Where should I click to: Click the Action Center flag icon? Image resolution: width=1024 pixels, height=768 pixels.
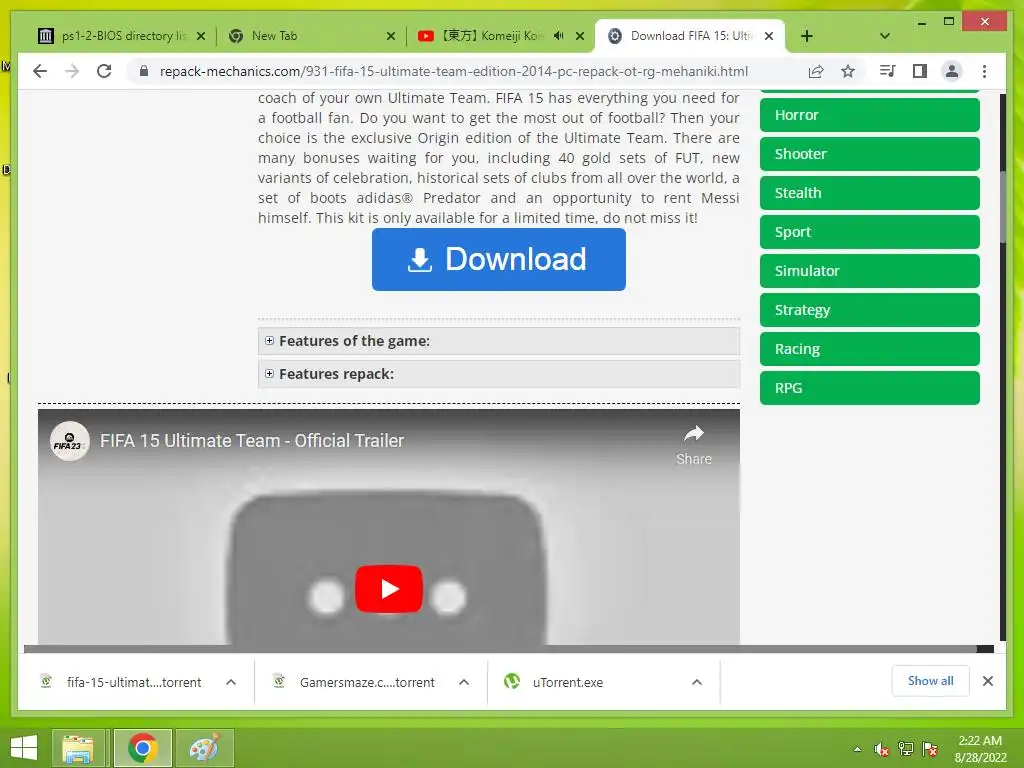pyautogui.click(x=930, y=749)
